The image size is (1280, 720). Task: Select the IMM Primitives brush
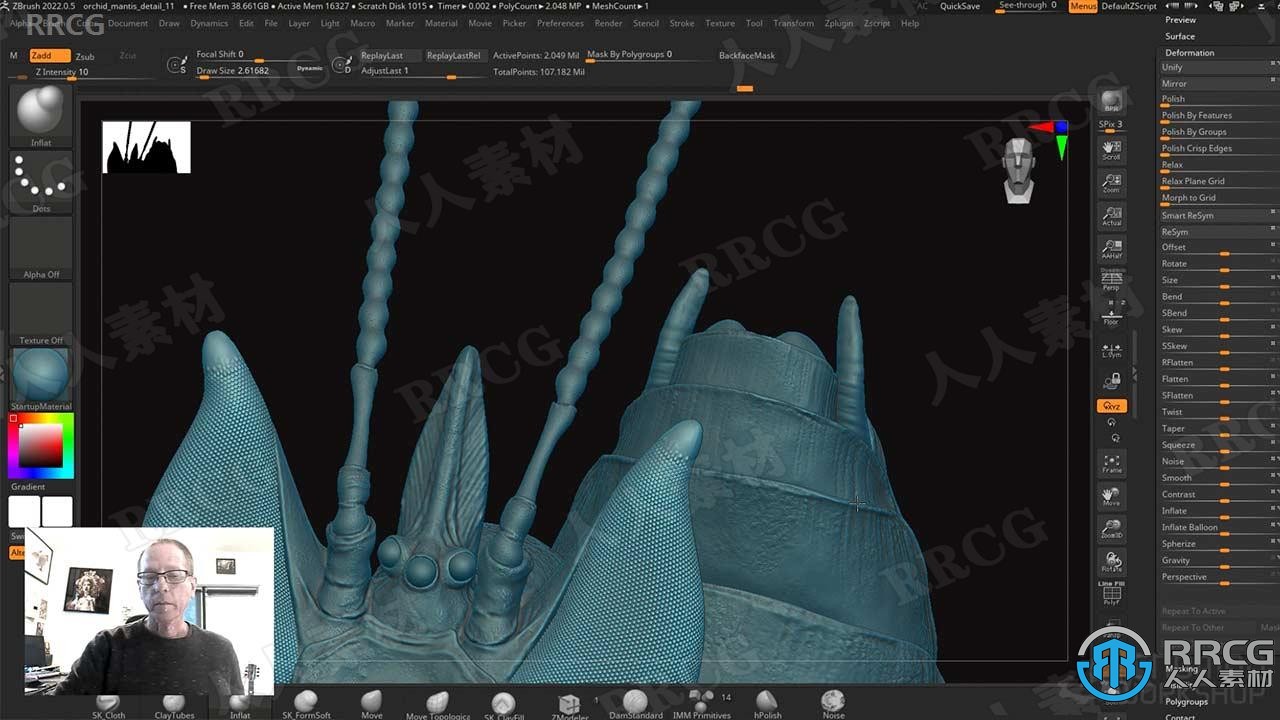701,705
